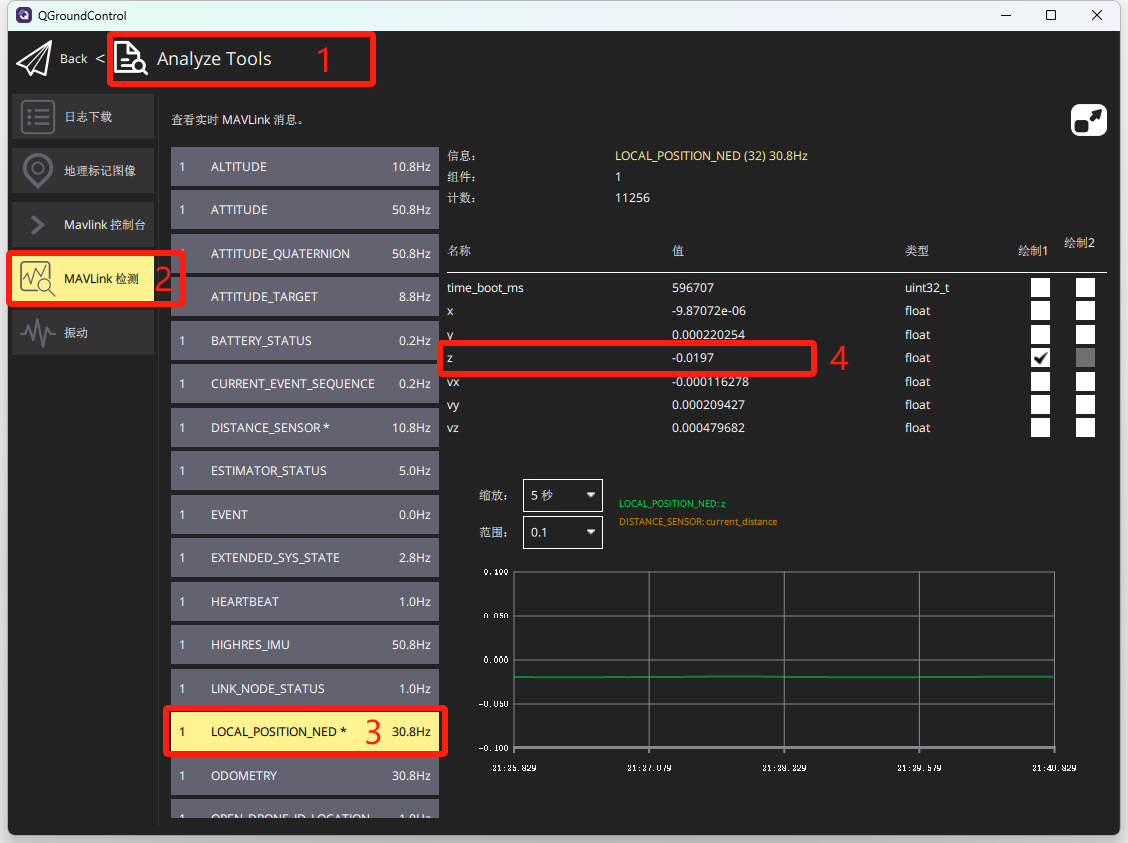
Task: Pop out the panel using the float-window icon
Action: pos(1088,120)
